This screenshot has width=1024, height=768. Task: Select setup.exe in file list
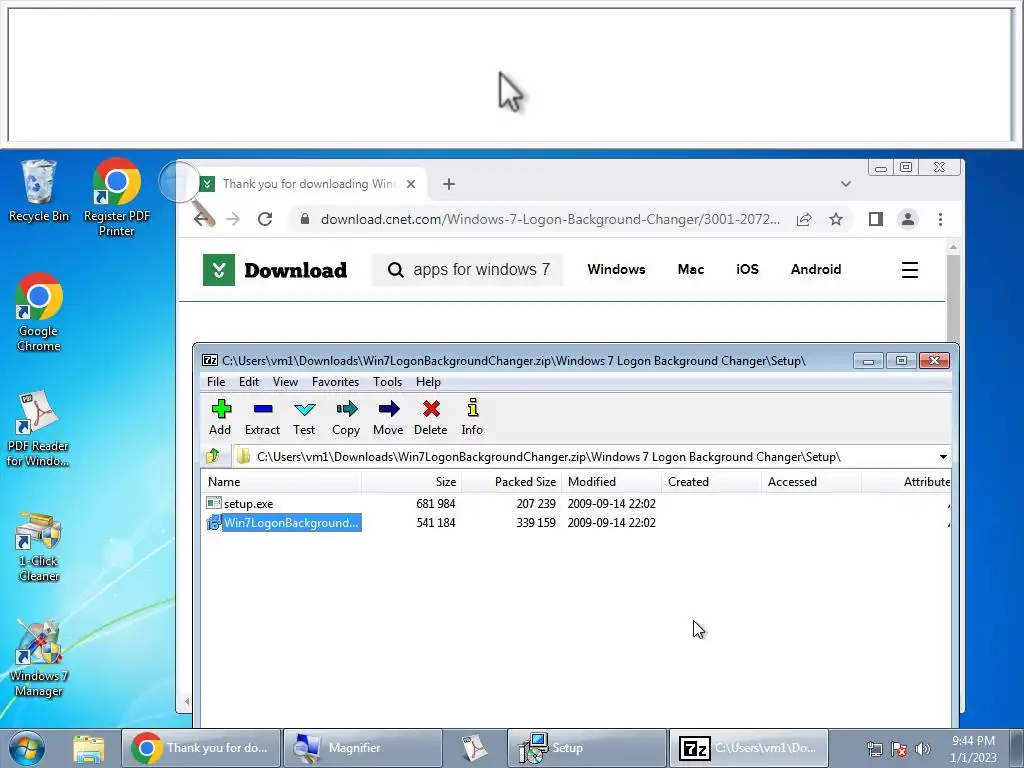pyautogui.click(x=249, y=504)
